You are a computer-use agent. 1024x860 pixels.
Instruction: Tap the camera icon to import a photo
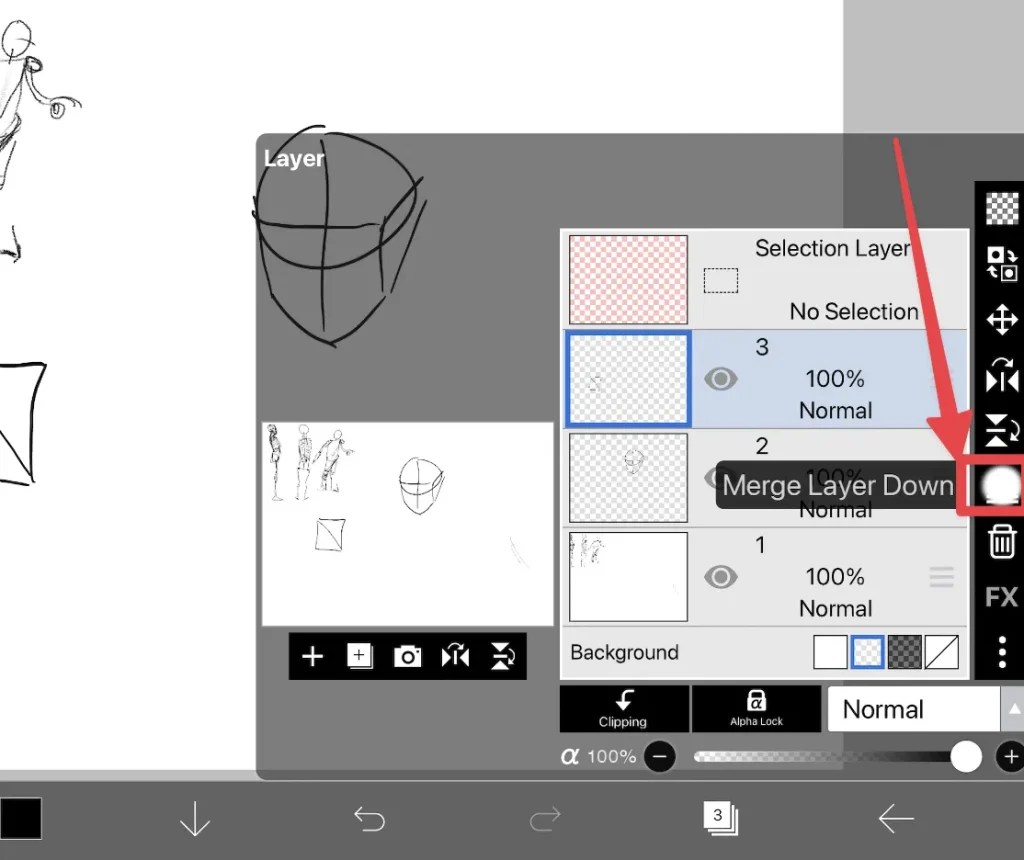407,656
